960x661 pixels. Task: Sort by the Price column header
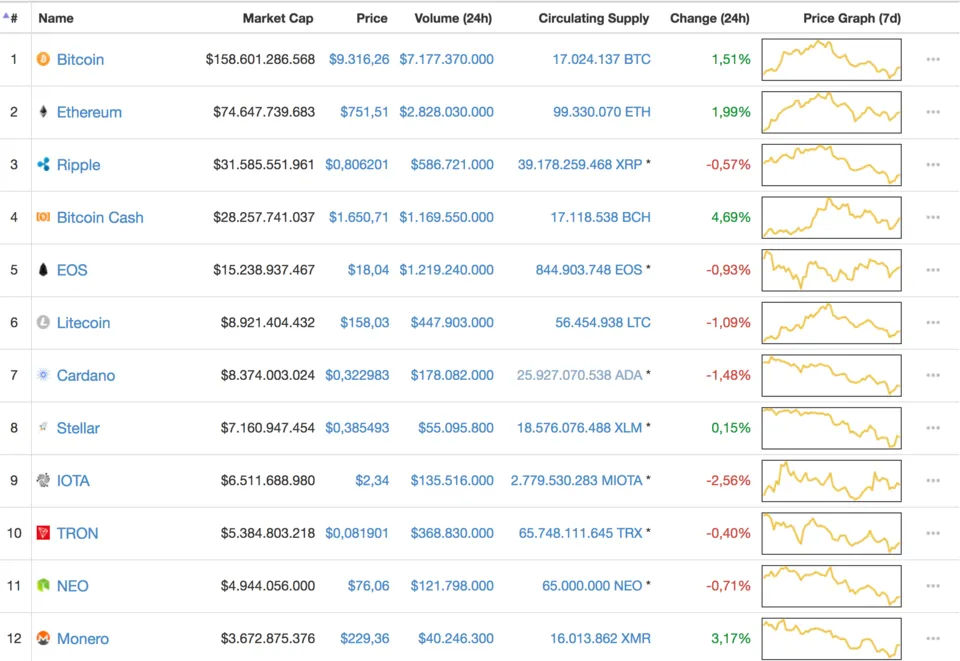[372, 18]
